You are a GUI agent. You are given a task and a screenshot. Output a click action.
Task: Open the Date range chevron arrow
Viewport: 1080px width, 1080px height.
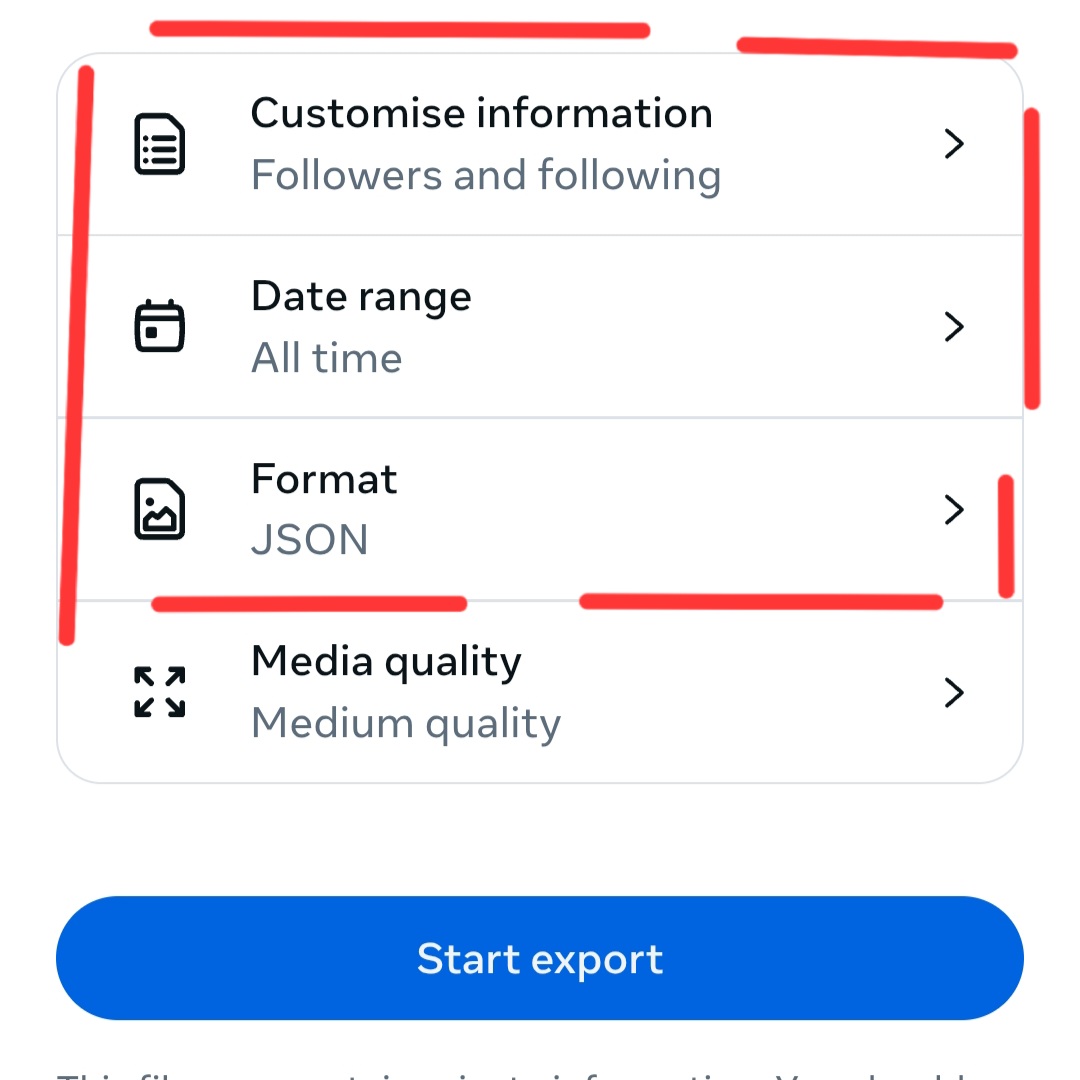(x=953, y=325)
